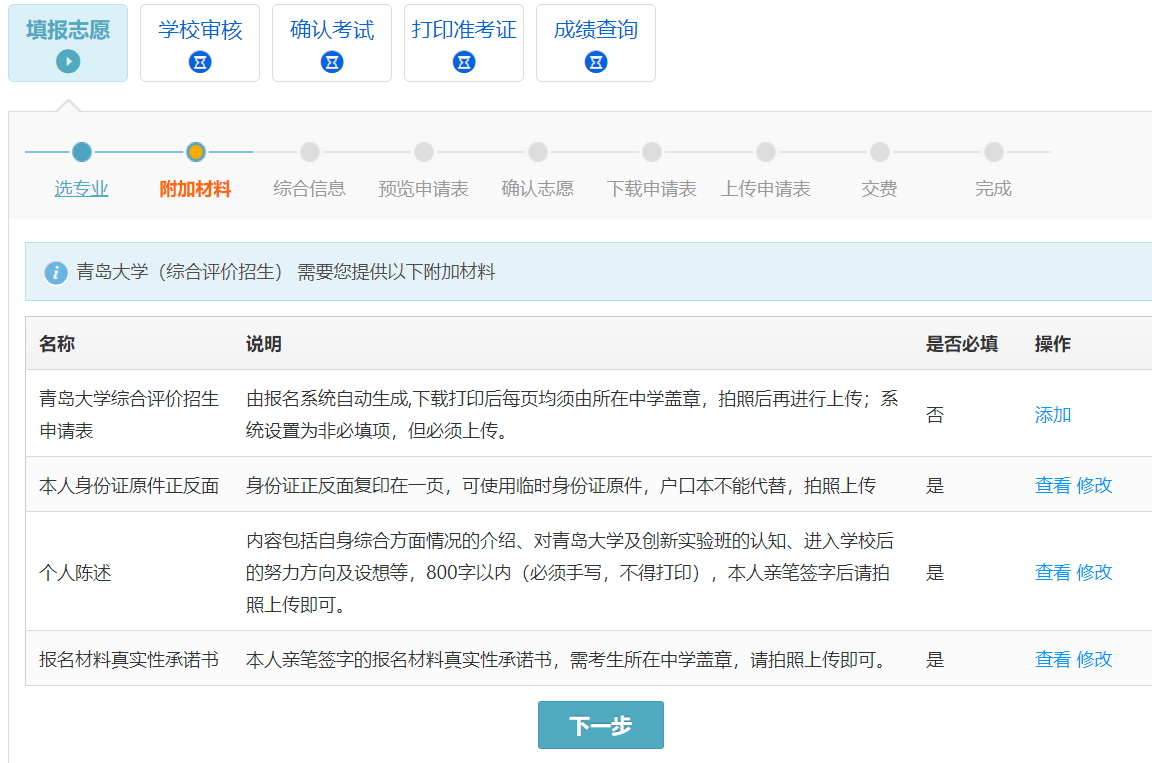The width and height of the screenshot is (1152, 763).
Task: Go back to the 选专业 step link
Action: [x=82, y=189]
